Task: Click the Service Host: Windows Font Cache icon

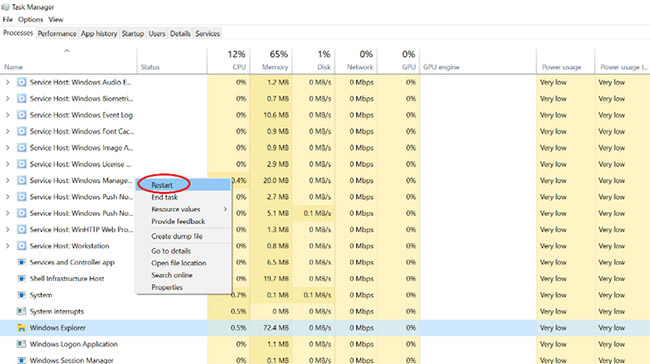Action: tap(21, 131)
